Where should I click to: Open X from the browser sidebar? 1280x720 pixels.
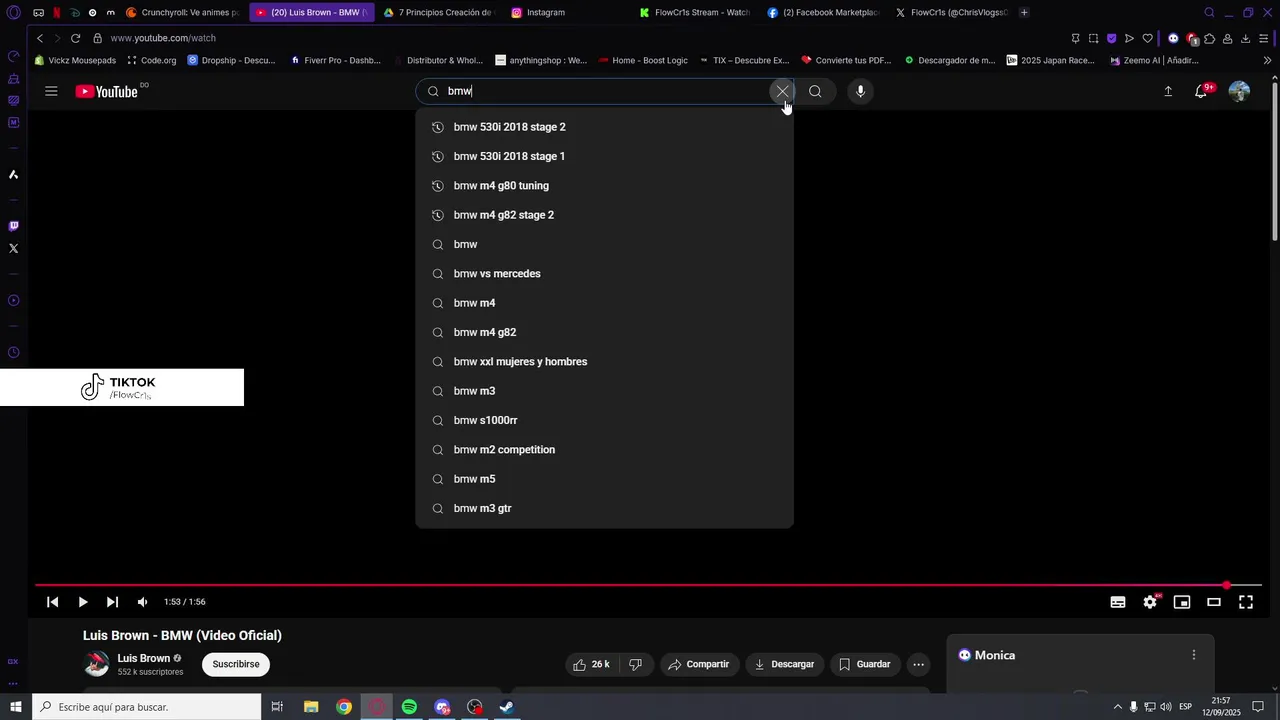pyautogui.click(x=13, y=248)
